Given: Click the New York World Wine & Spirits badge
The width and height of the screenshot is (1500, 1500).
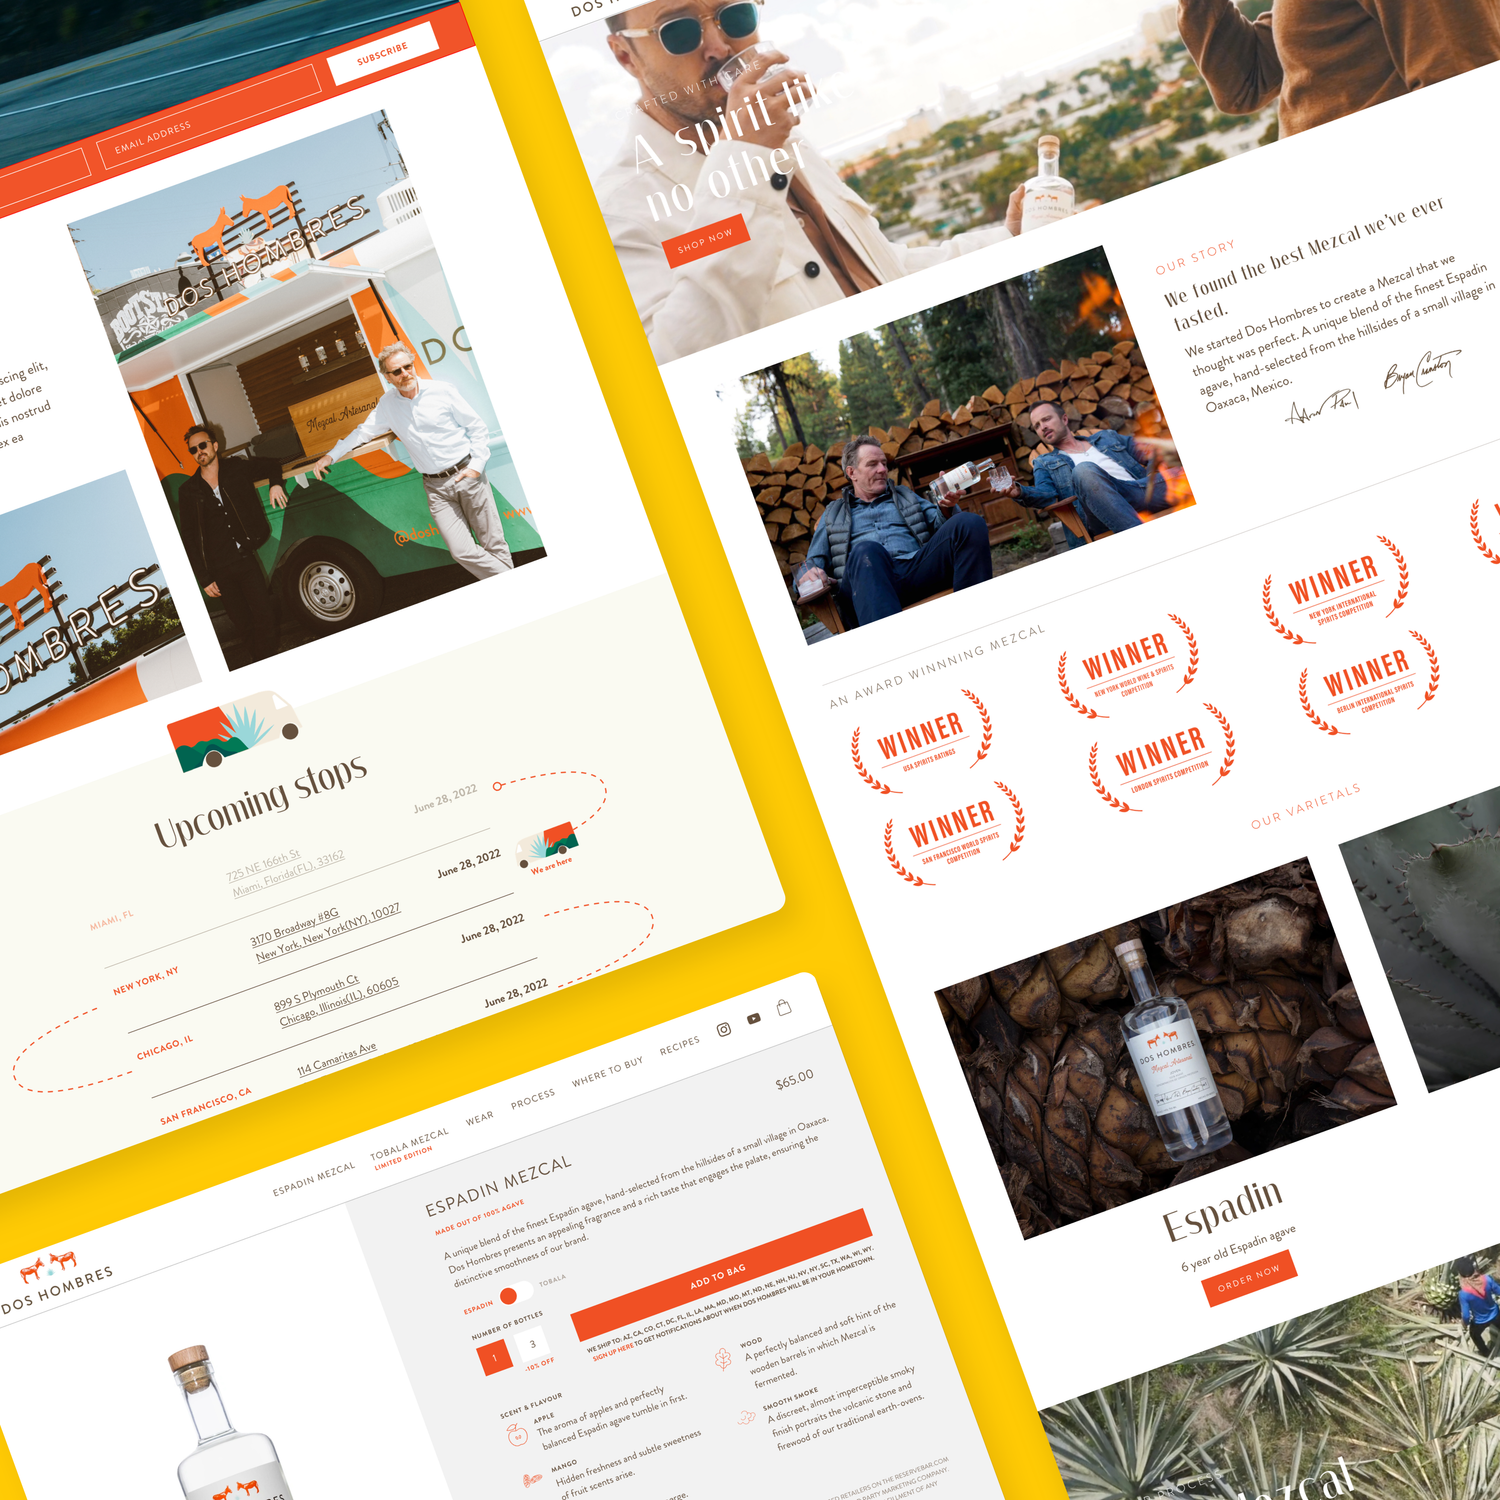Looking at the screenshot, I should click(1128, 666).
